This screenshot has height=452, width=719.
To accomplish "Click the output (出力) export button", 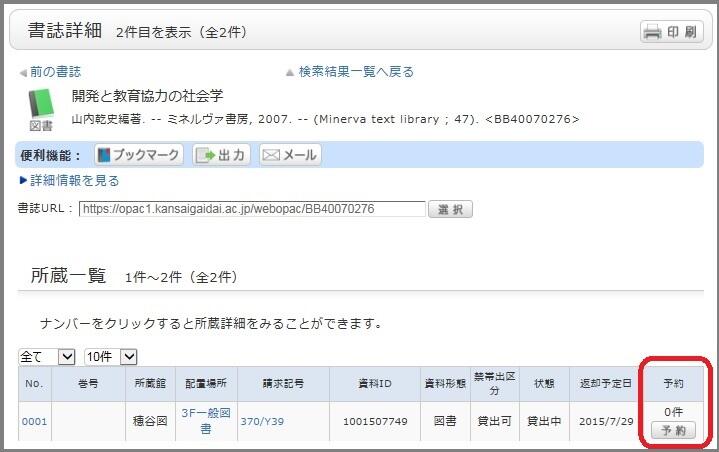I will [220, 155].
